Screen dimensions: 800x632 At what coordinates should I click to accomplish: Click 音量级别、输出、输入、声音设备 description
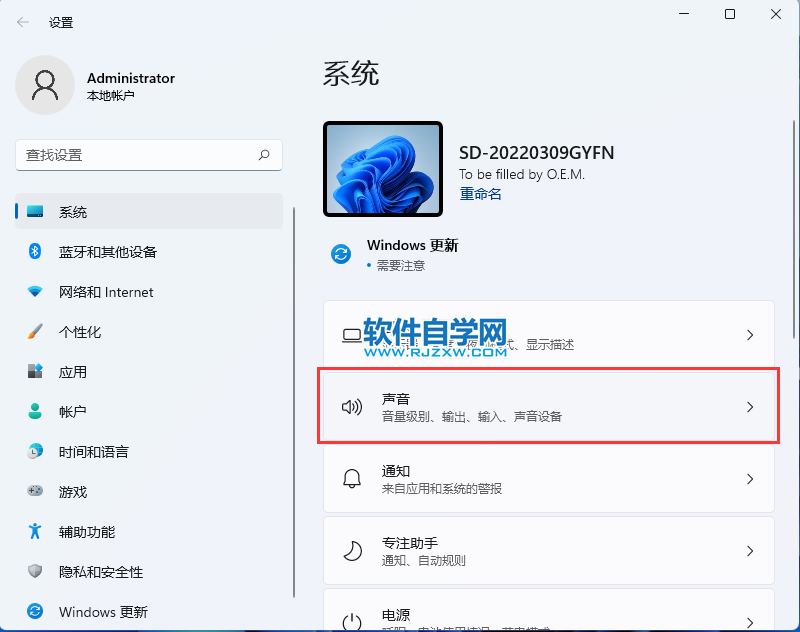pos(471,416)
